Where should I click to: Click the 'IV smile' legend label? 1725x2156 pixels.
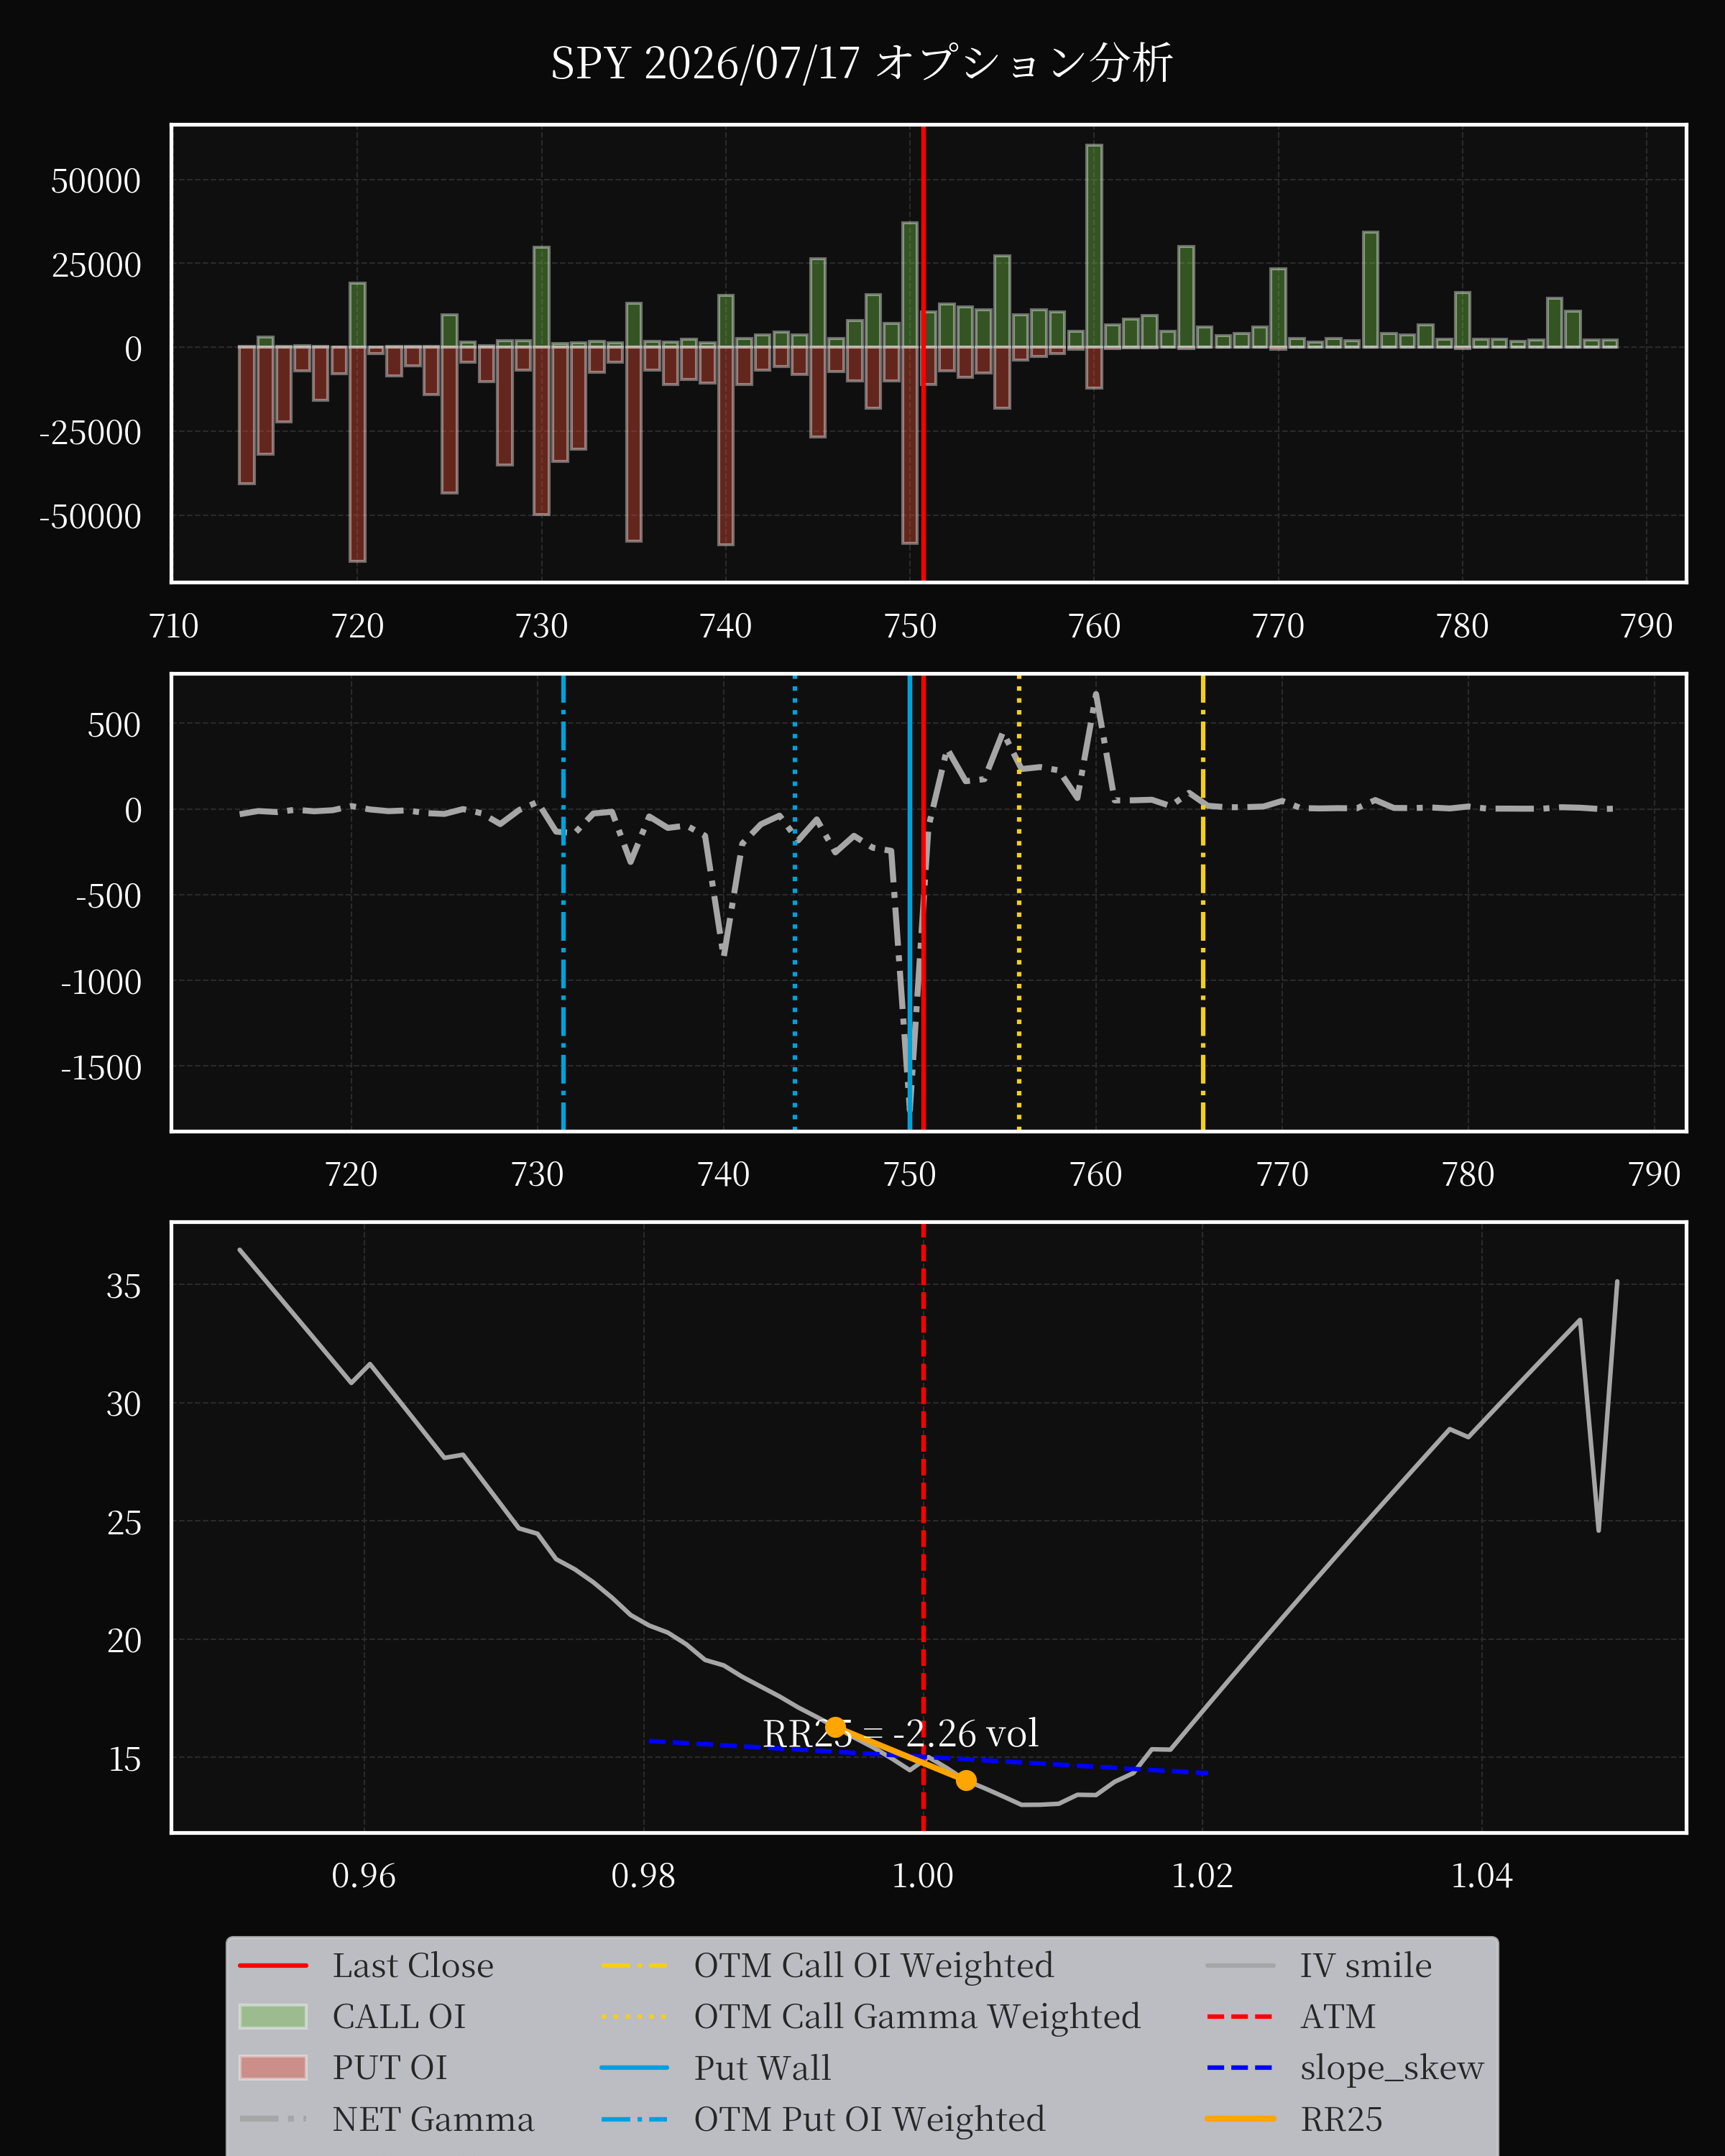pyautogui.click(x=1365, y=1966)
